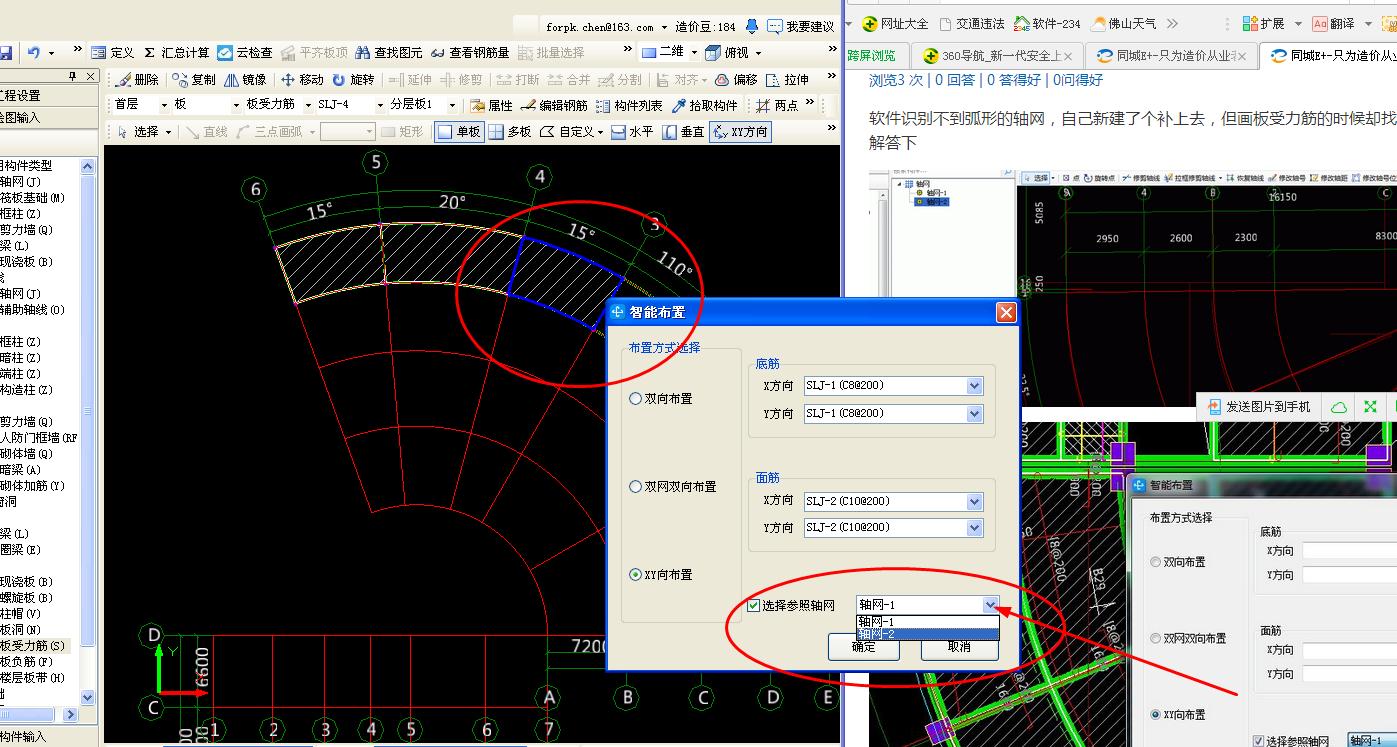Open 面筋 X方向 SLJ-2 dropdown
This screenshot has width=1397, height=747.
tap(975, 502)
